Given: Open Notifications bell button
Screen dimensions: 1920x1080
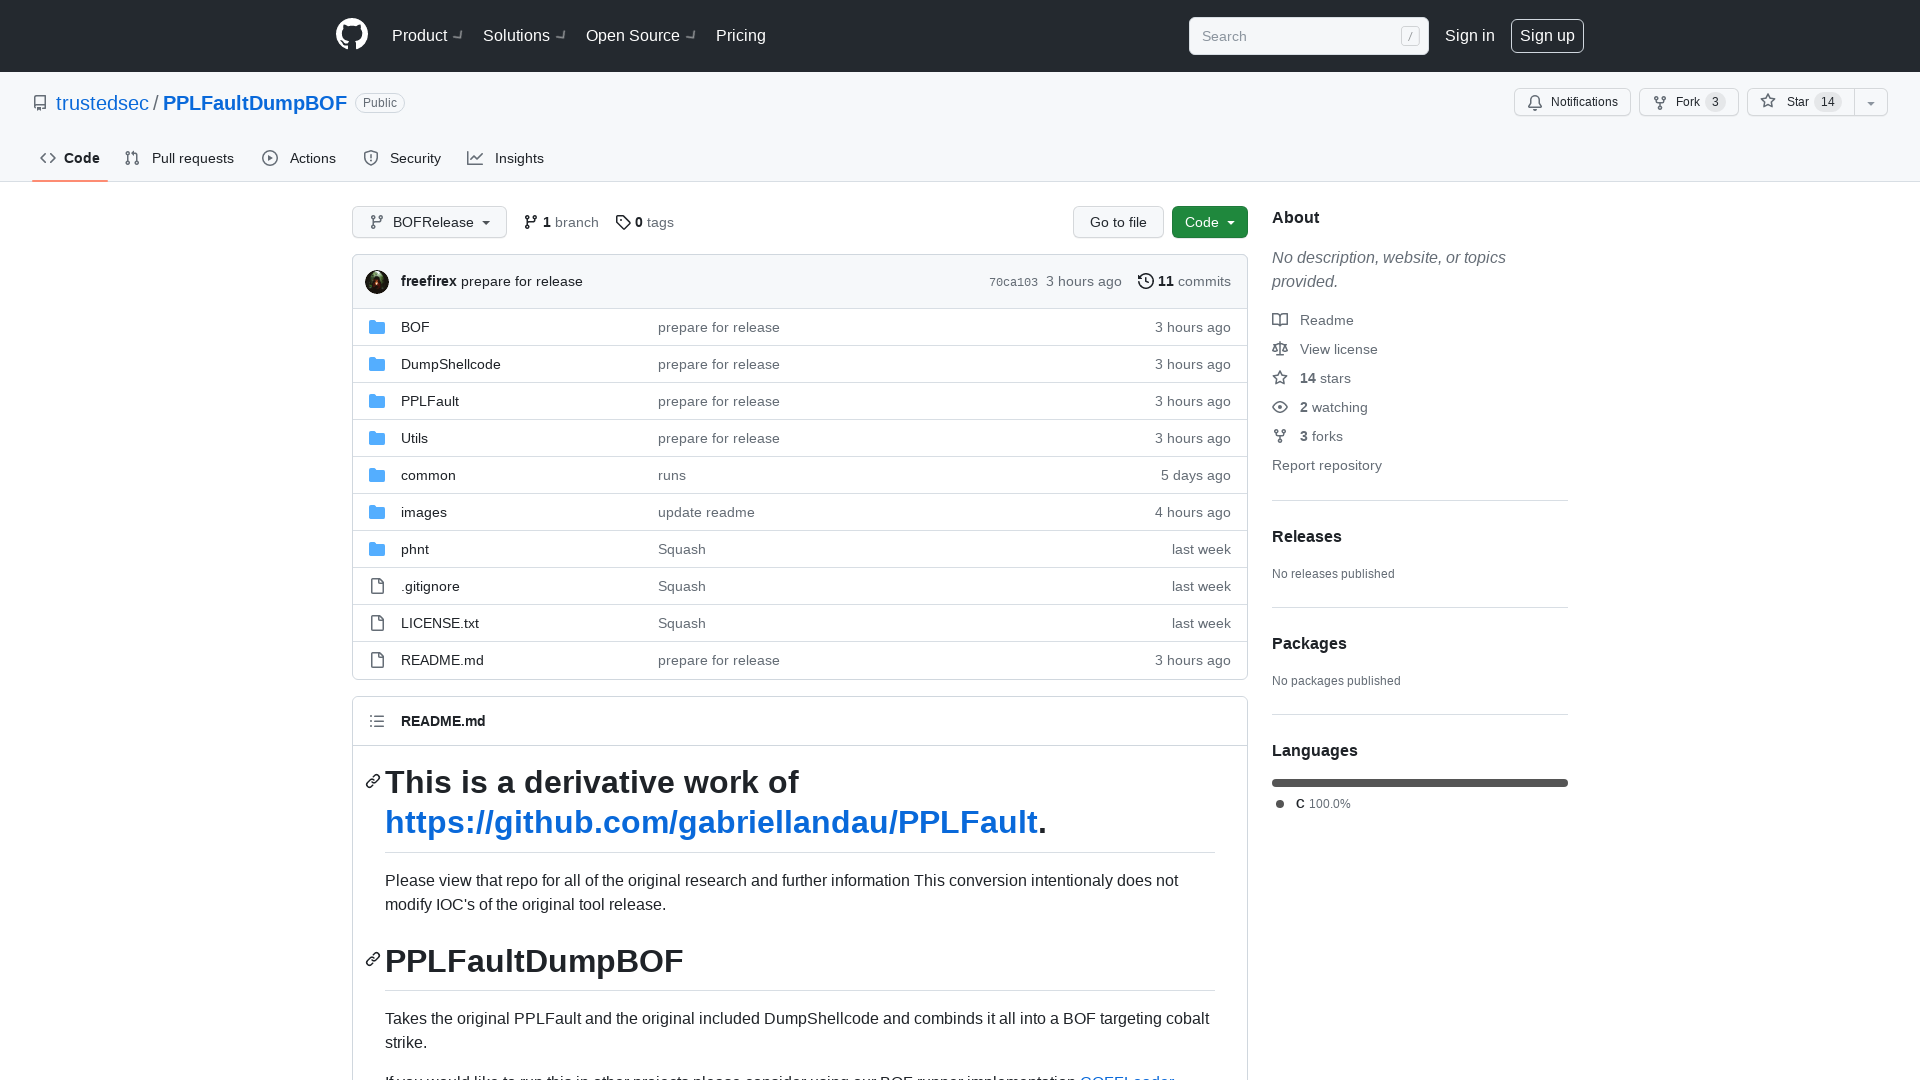Looking at the screenshot, I should tap(1572, 102).
